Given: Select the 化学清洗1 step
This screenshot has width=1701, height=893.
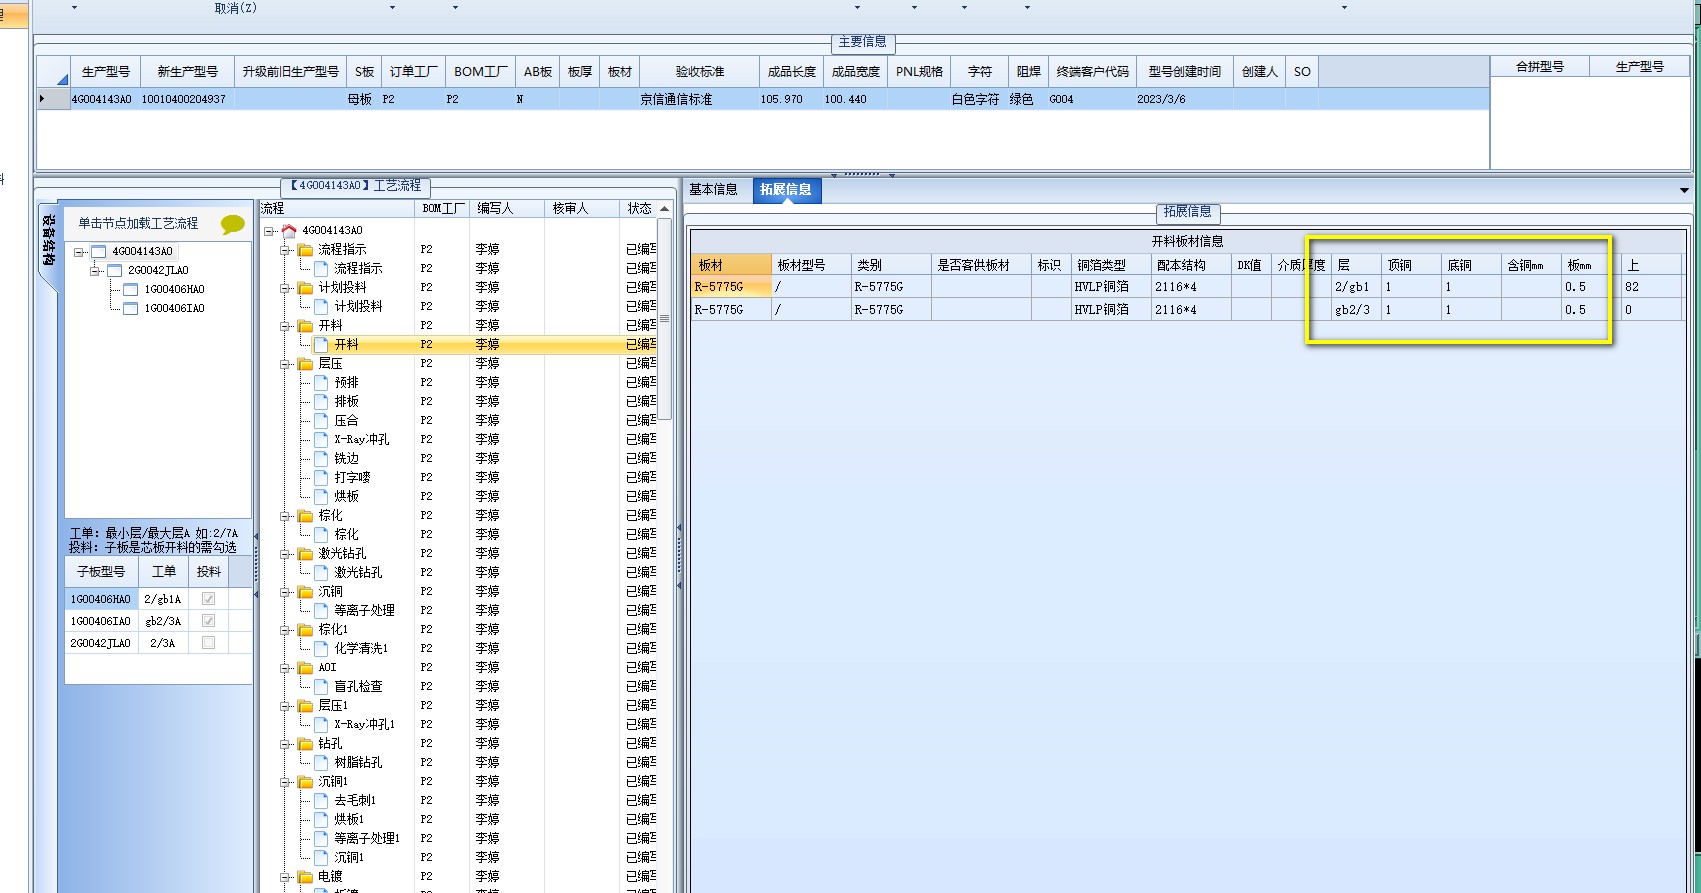Looking at the screenshot, I should [361, 648].
